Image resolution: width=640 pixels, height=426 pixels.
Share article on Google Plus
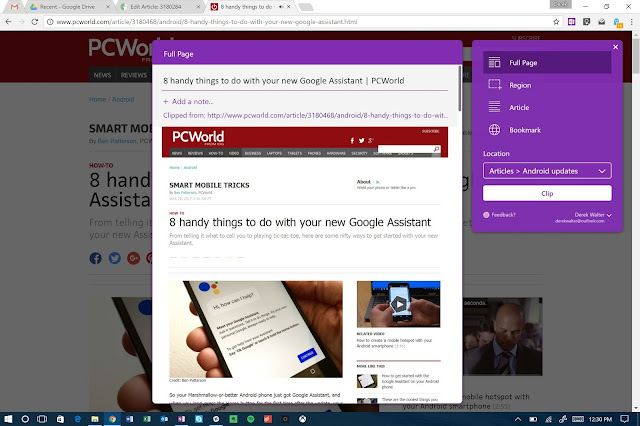pos(133,258)
